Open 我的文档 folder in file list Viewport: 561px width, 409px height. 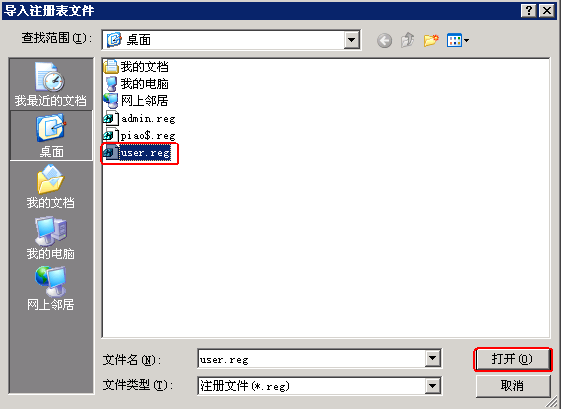click(136, 67)
